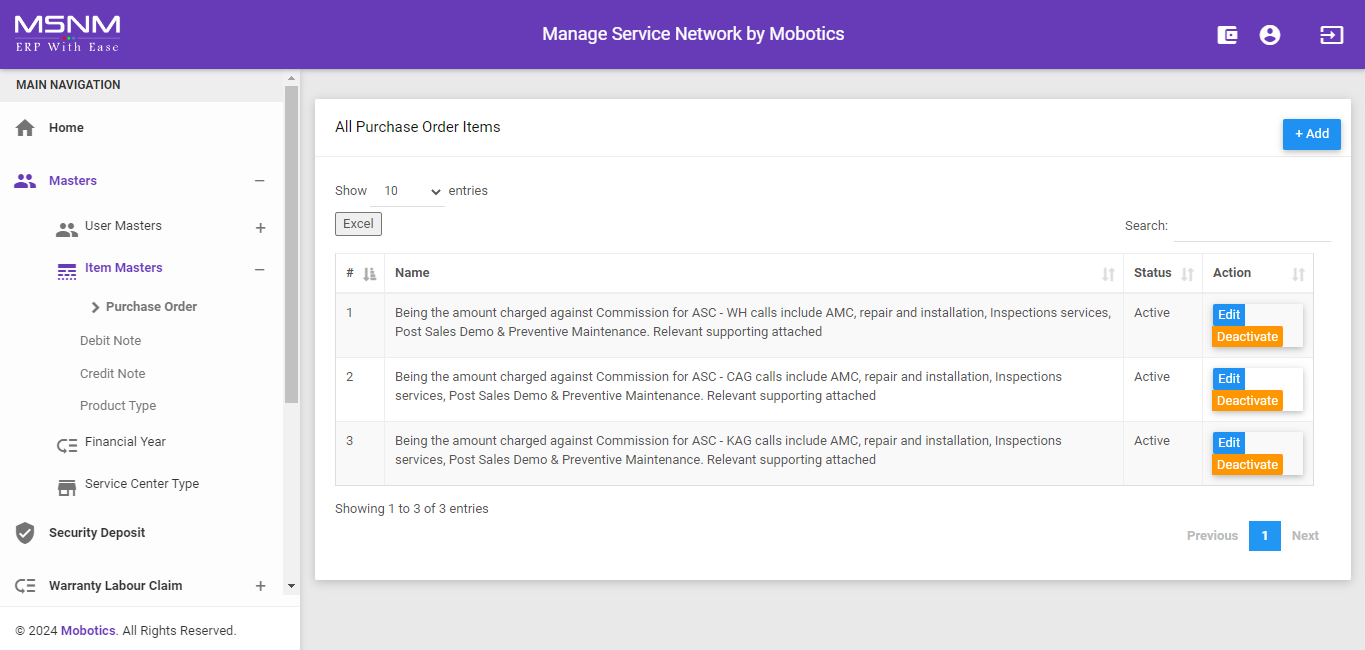Click the logout icon in header
Image resolution: width=1365 pixels, height=650 pixels.
(1331, 35)
